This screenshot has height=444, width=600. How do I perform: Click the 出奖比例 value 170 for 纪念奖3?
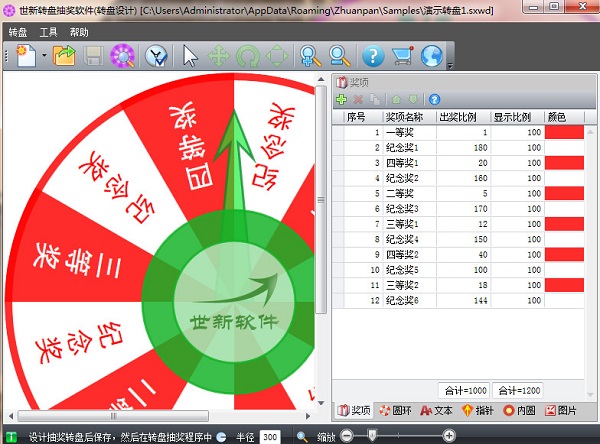point(463,209)
